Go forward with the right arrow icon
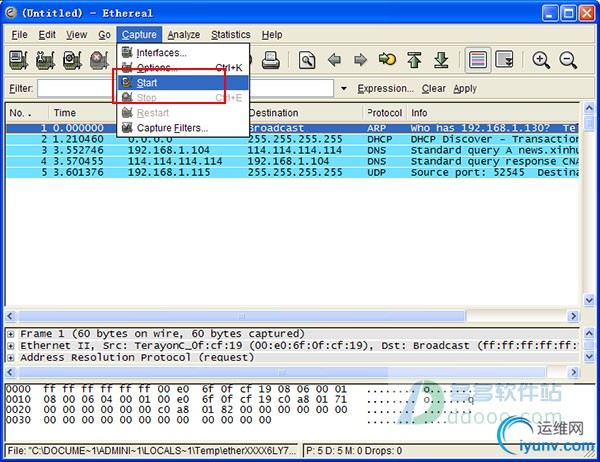 [360, 60]
